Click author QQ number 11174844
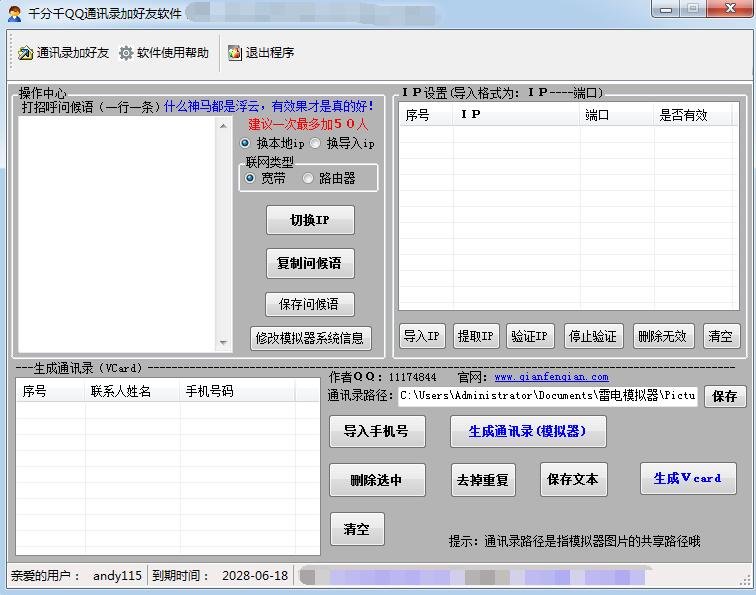This screenshot has width=756, height=595. pyautogui.click(x=413, y=377)
